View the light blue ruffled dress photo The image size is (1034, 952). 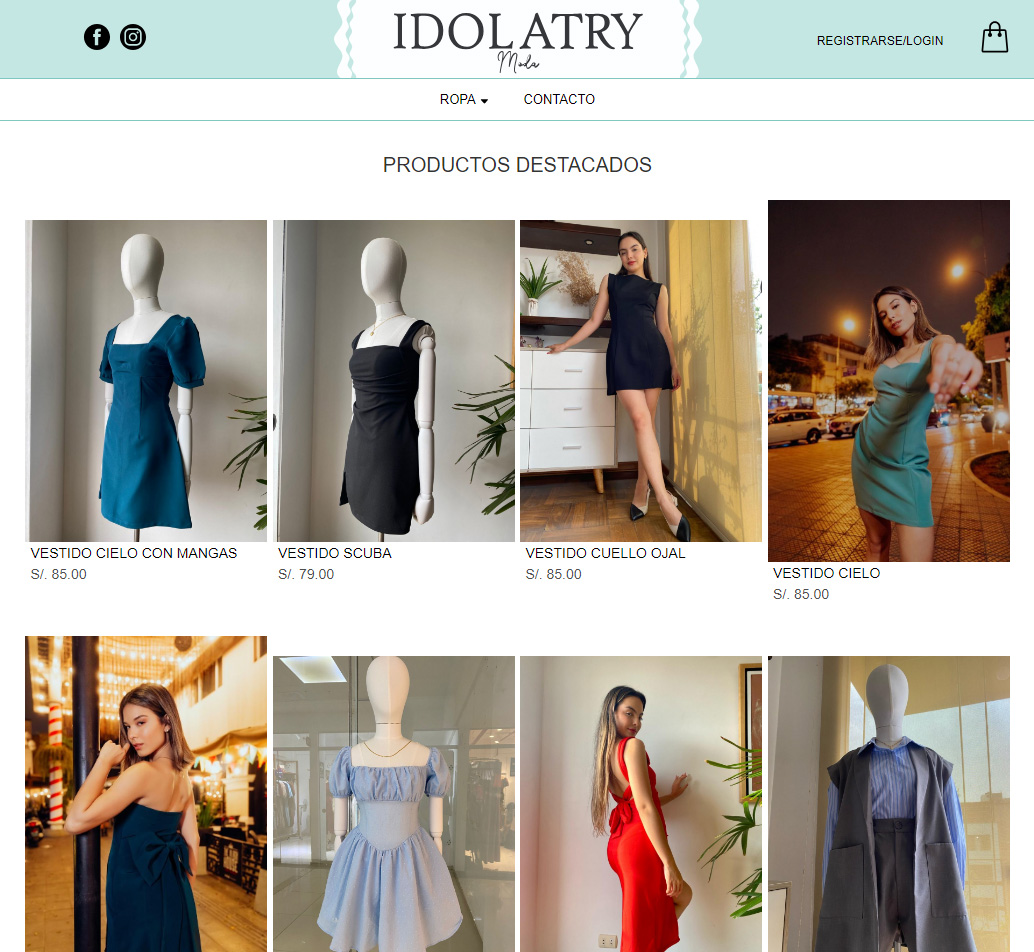(x=394, y=804)
